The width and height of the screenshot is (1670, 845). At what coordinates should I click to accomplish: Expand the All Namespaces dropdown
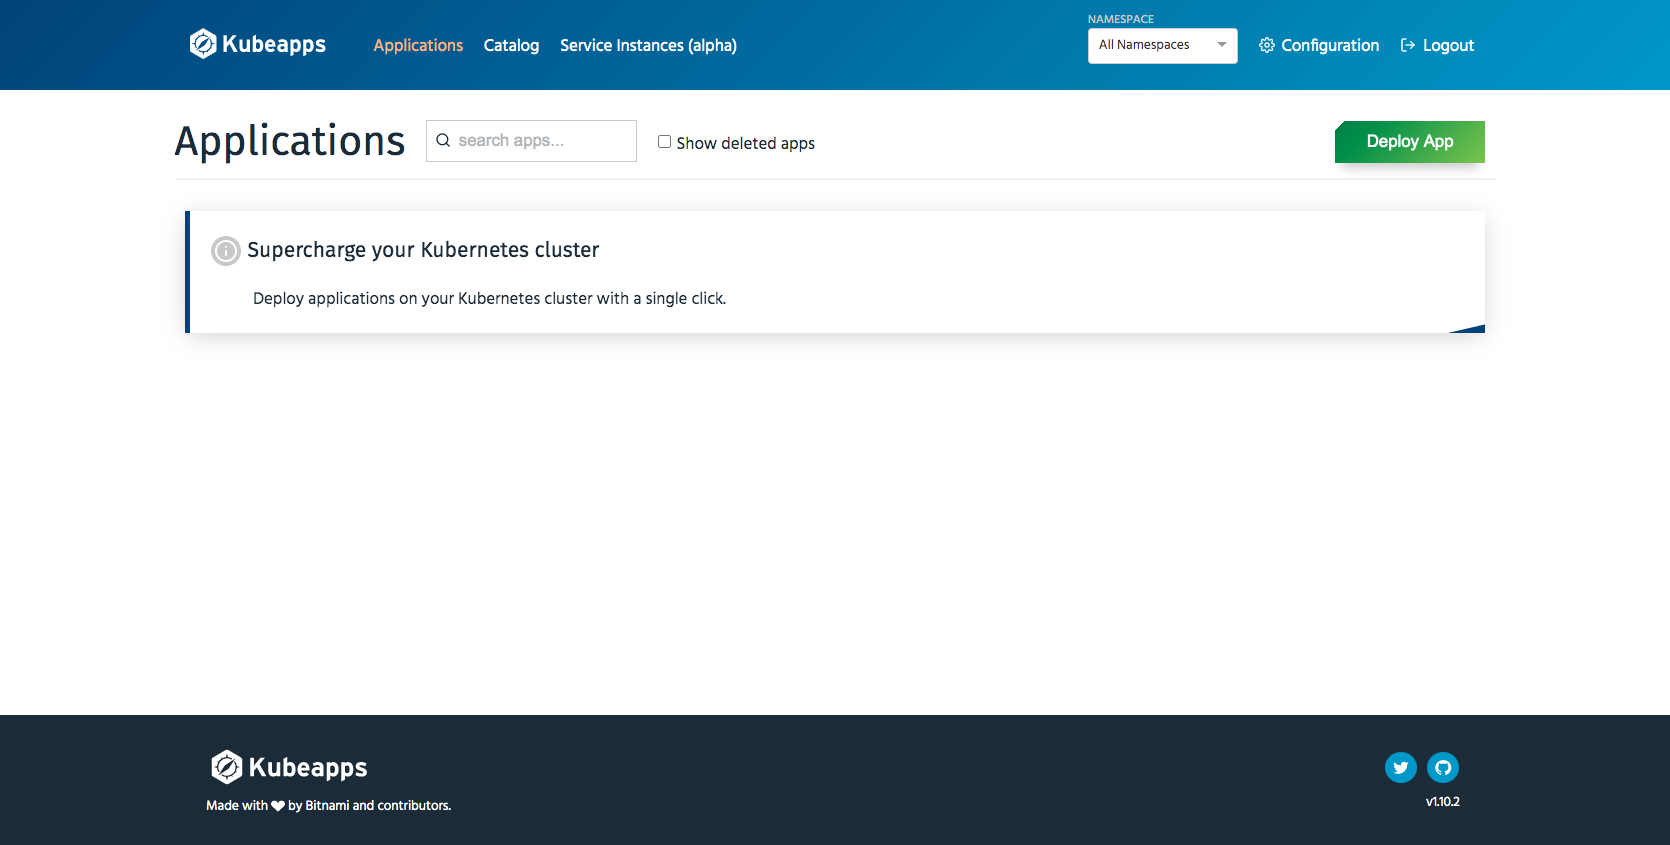tap(1162, 46)
